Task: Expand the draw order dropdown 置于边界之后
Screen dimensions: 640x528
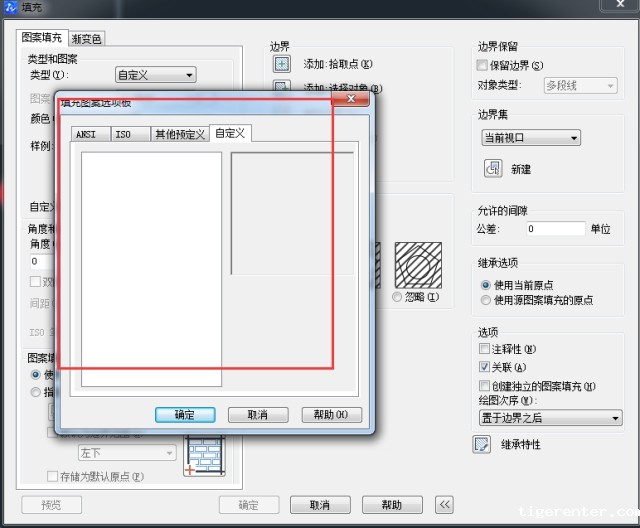Action: (x=550, y=418)
